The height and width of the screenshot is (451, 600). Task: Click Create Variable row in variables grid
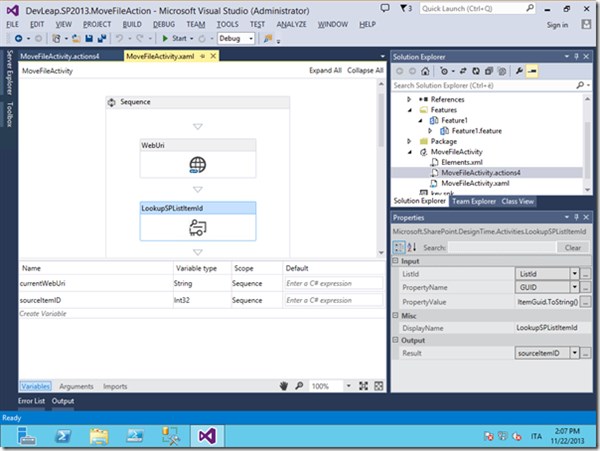tap(202, 313)
